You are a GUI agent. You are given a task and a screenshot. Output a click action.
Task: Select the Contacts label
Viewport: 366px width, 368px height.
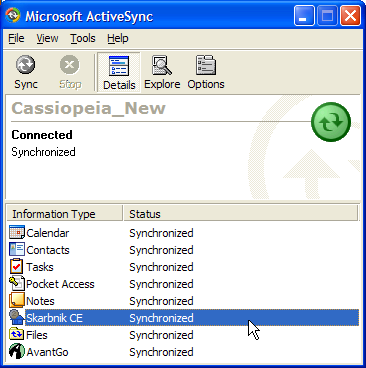tap(48, 250)
